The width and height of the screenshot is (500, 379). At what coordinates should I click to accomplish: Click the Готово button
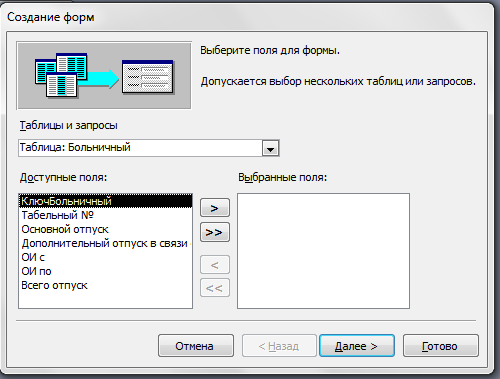pos(441,346)
